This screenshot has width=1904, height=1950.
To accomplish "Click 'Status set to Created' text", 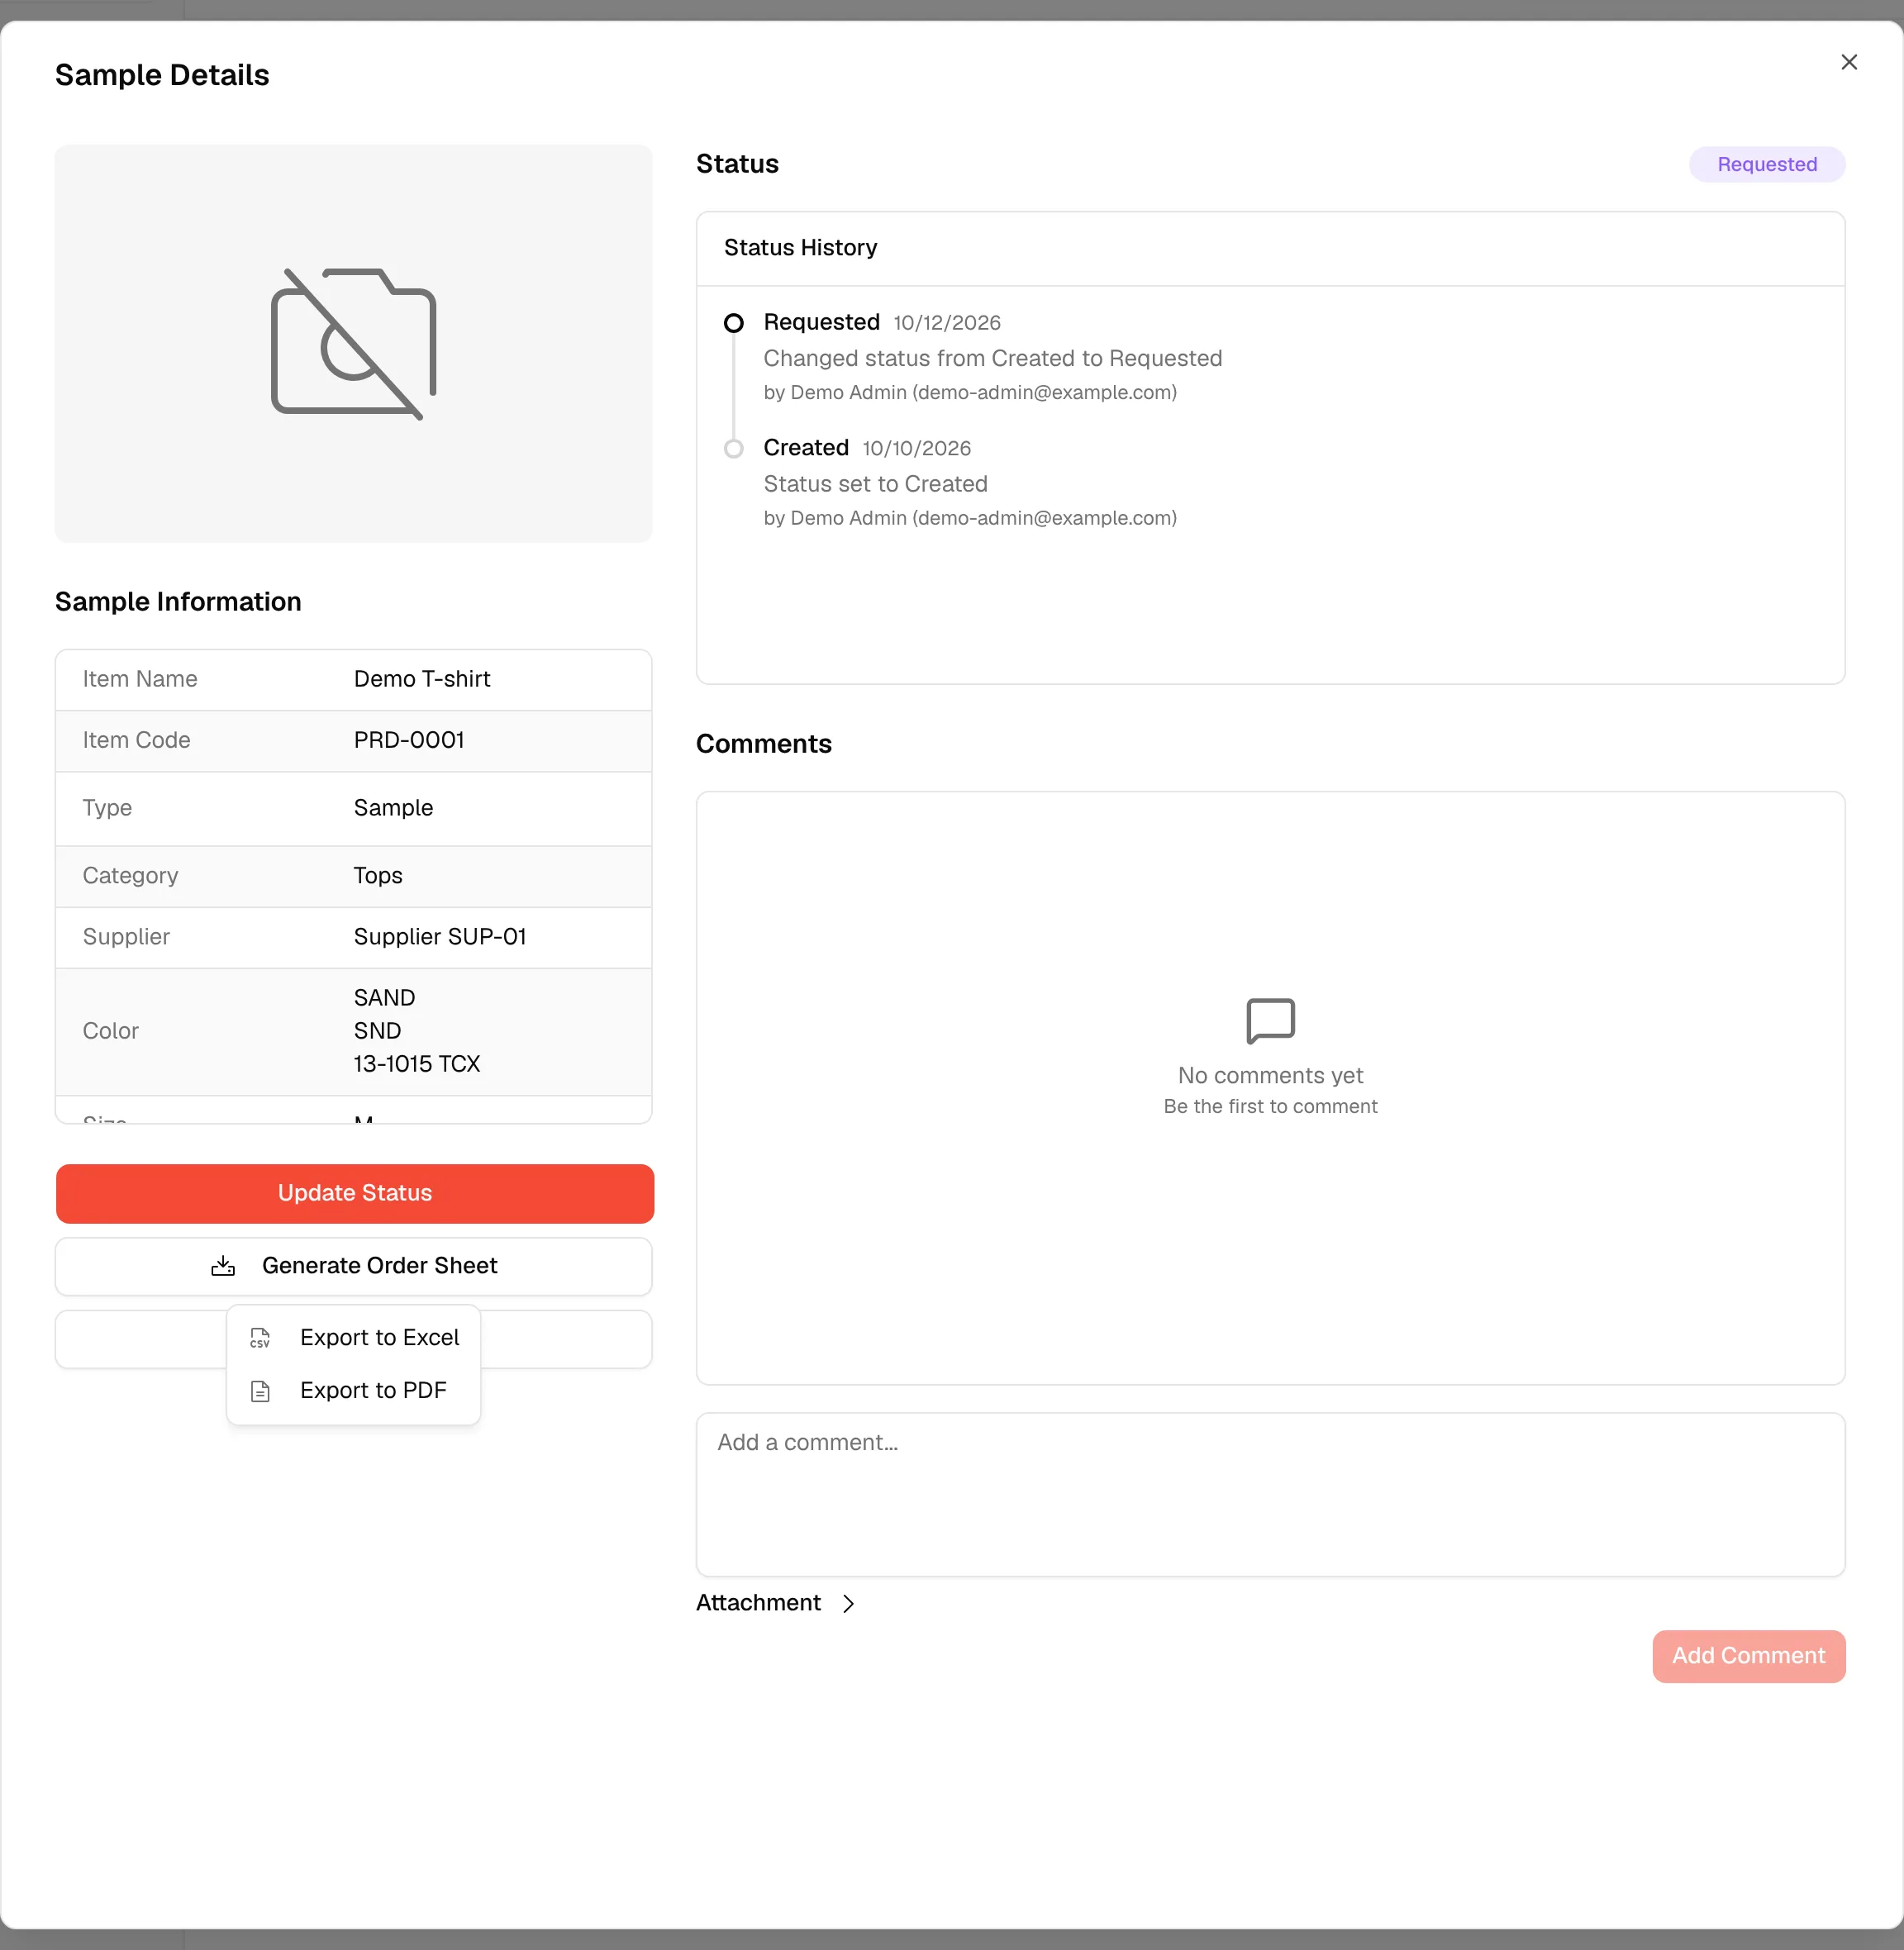I will [875, 484].
